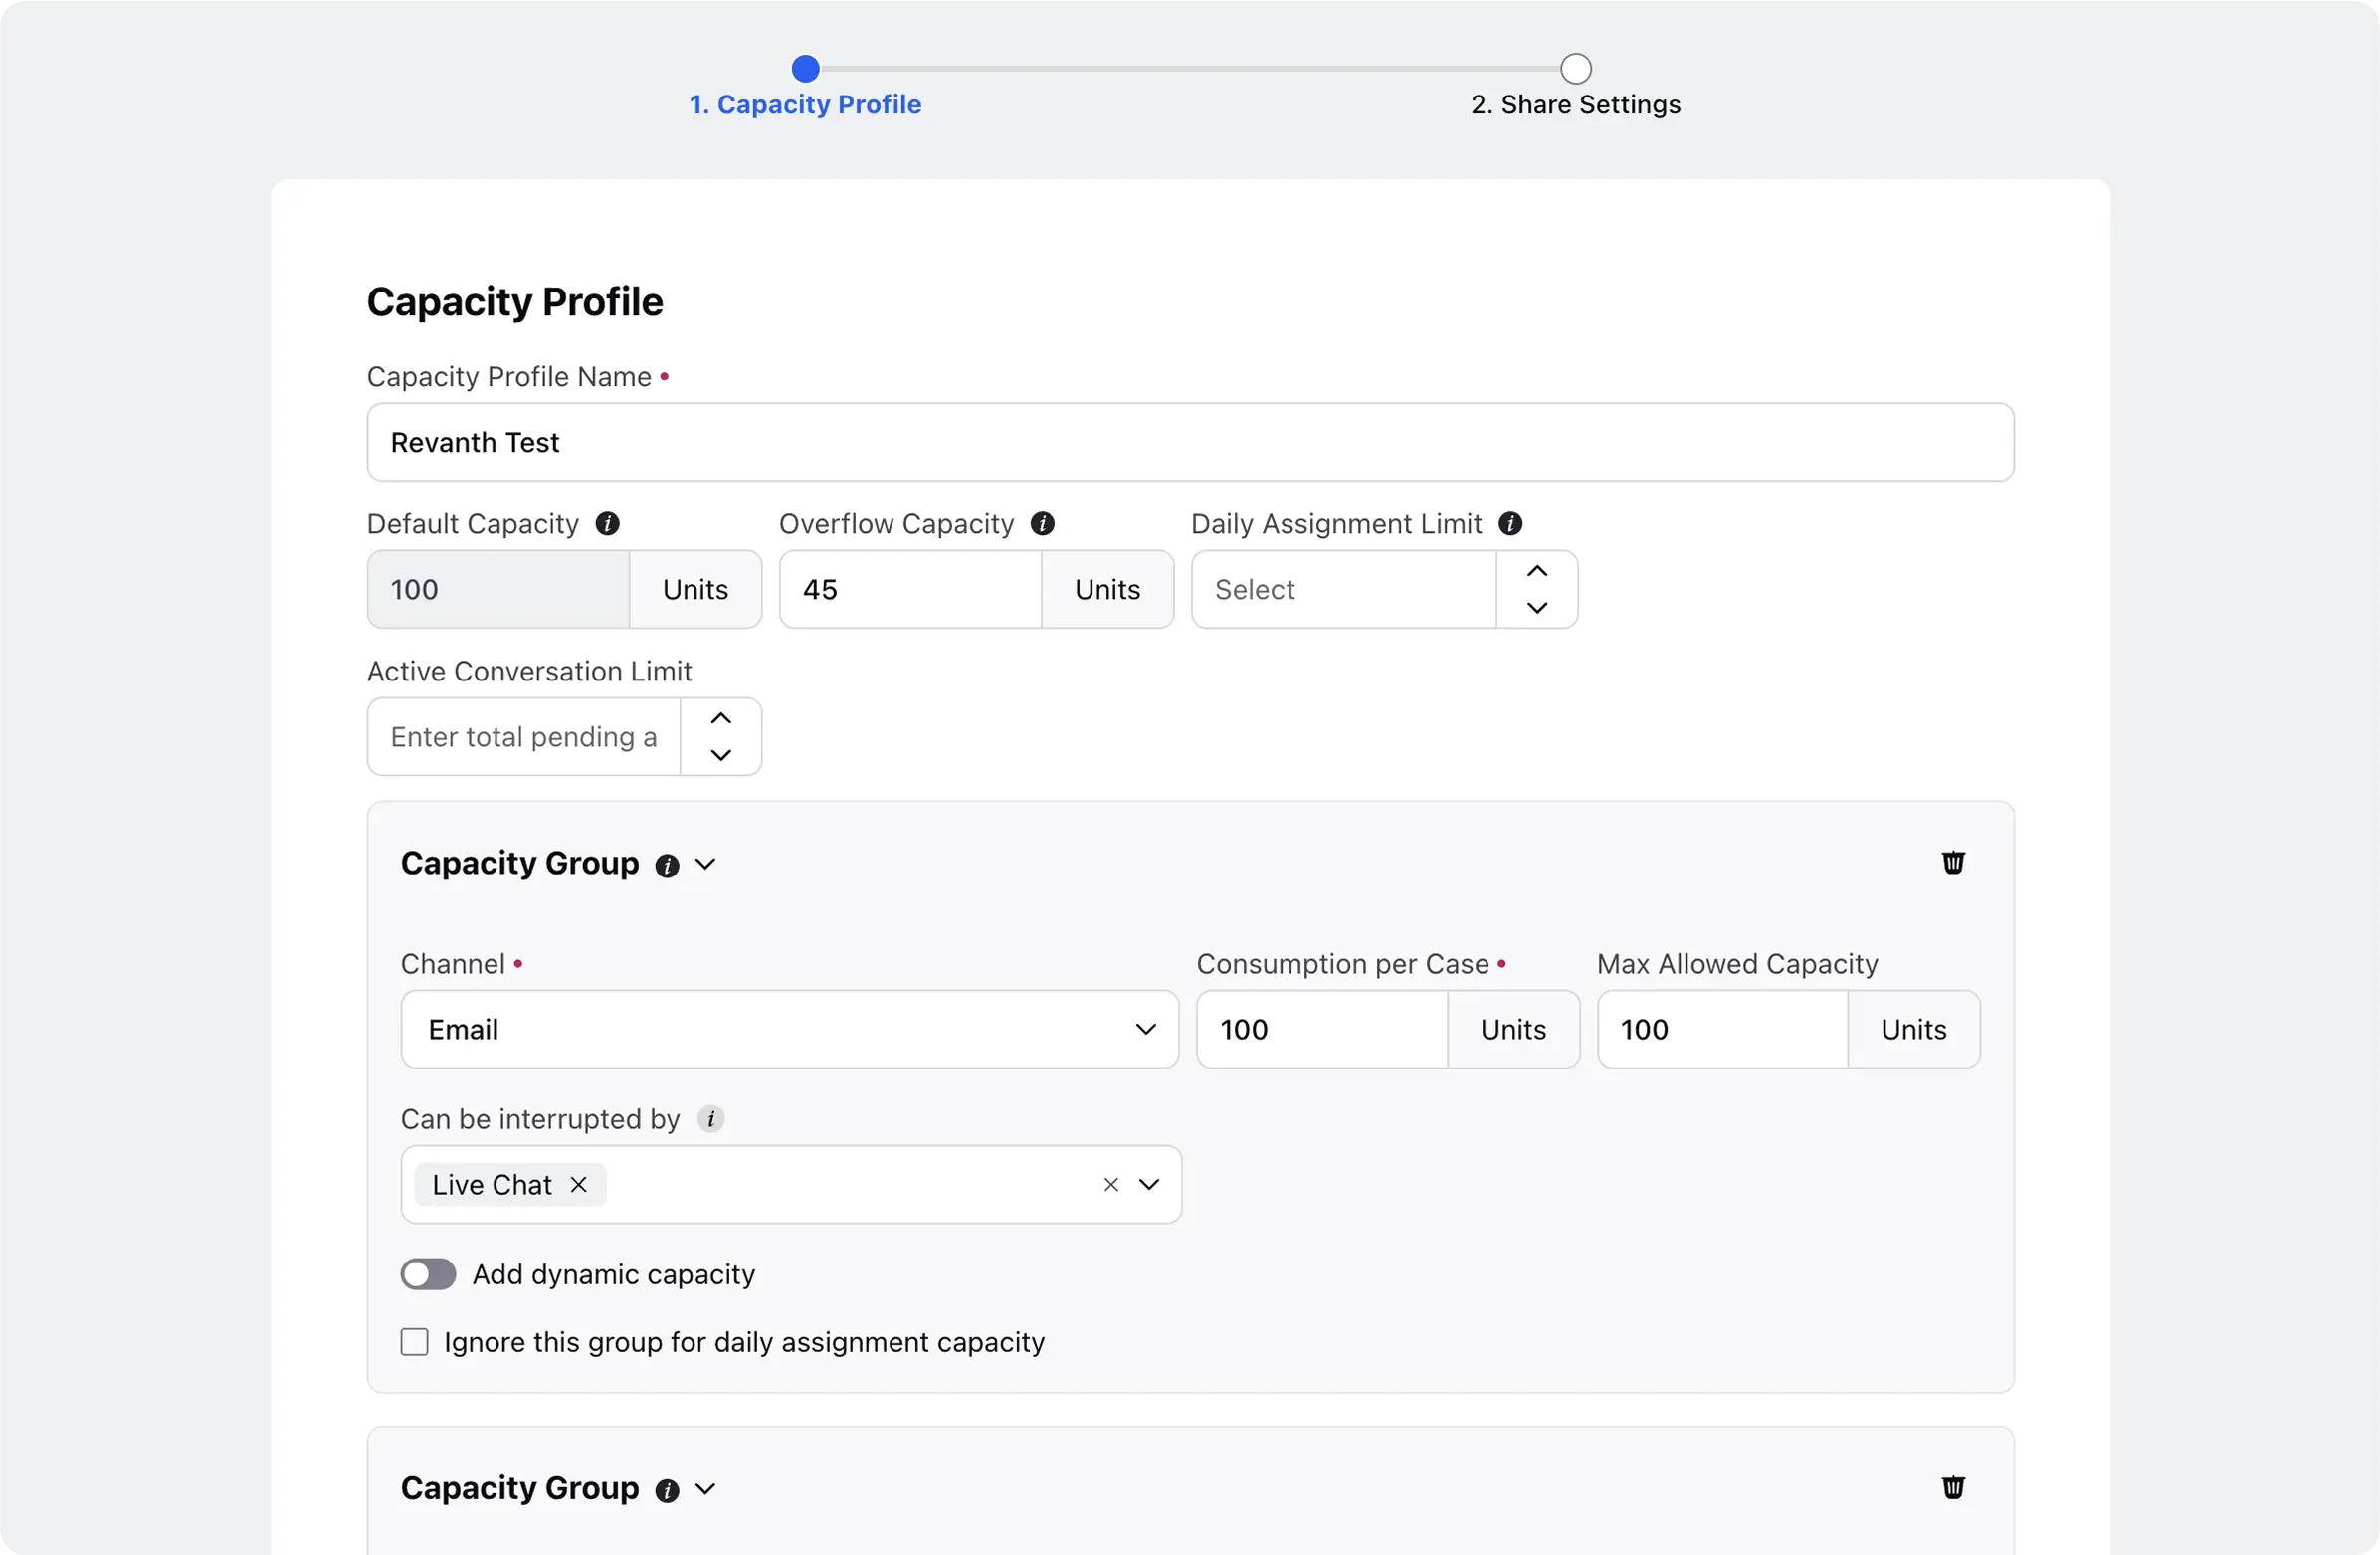Click the first Capacity Group info icon
The image size is (2380, 1555).
point(667,865)
